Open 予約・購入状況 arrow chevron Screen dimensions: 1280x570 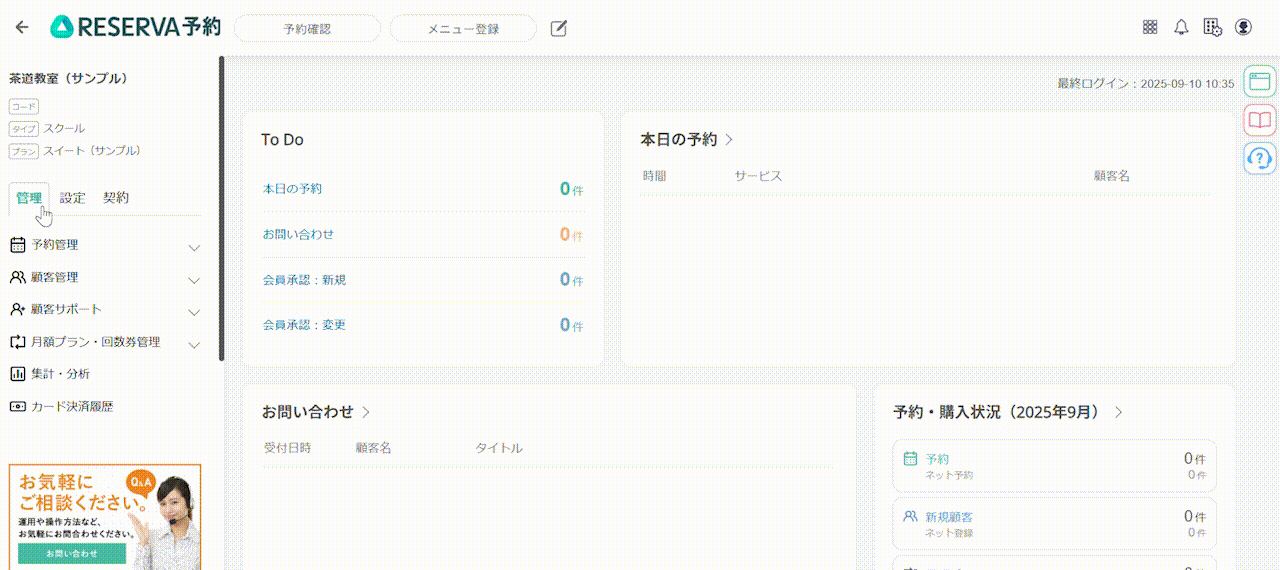click(1119, 412)
